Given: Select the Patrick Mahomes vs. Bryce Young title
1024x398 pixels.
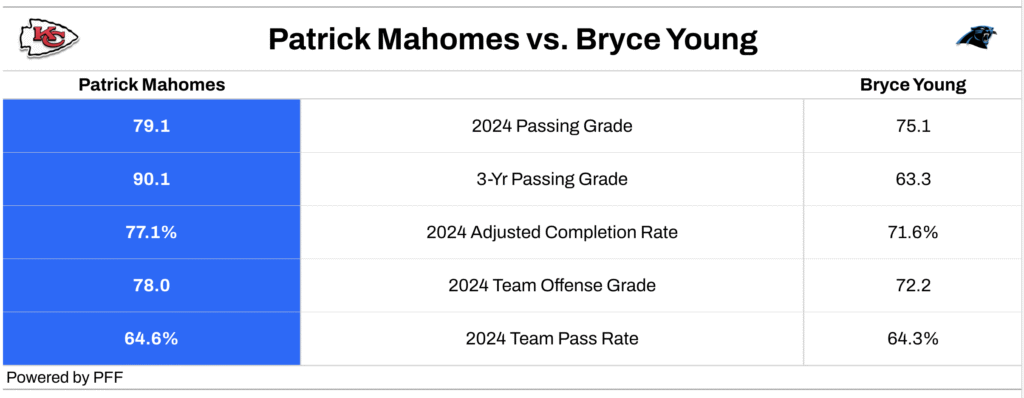Looking at the screenshot, I should [x=513, y=40].
